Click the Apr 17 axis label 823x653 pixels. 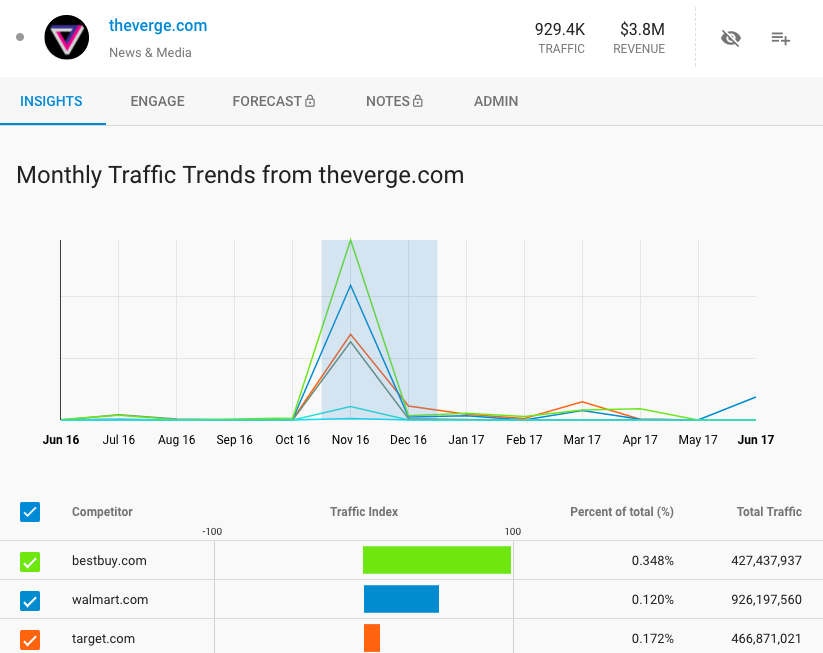(x=640, y=440)
